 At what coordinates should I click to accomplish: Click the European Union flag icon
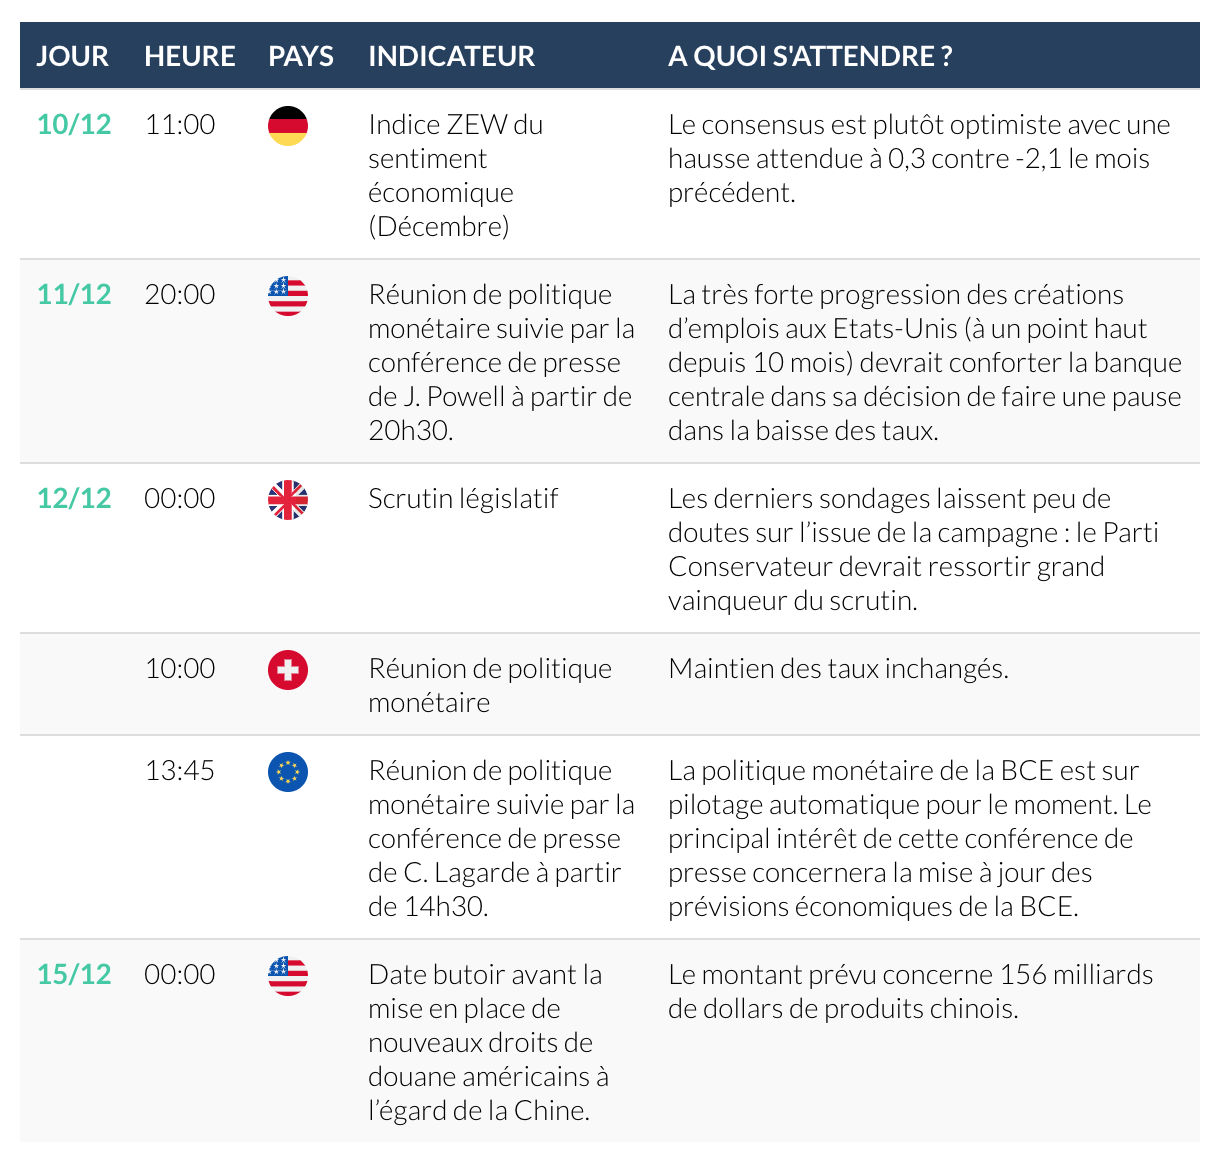[288, 772]
